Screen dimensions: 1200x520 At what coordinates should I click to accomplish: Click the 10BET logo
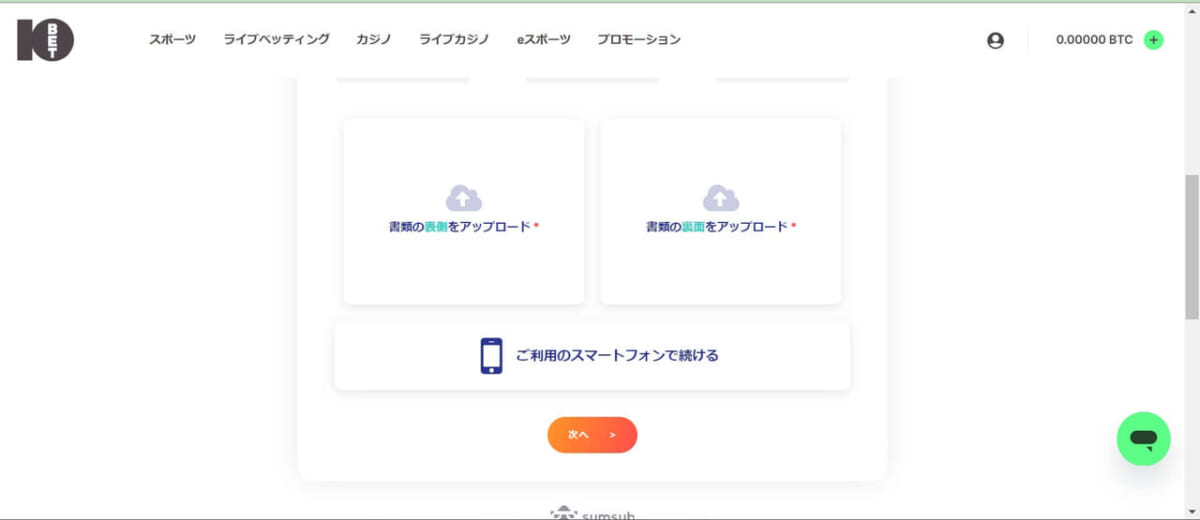click(x=45, y=40)
